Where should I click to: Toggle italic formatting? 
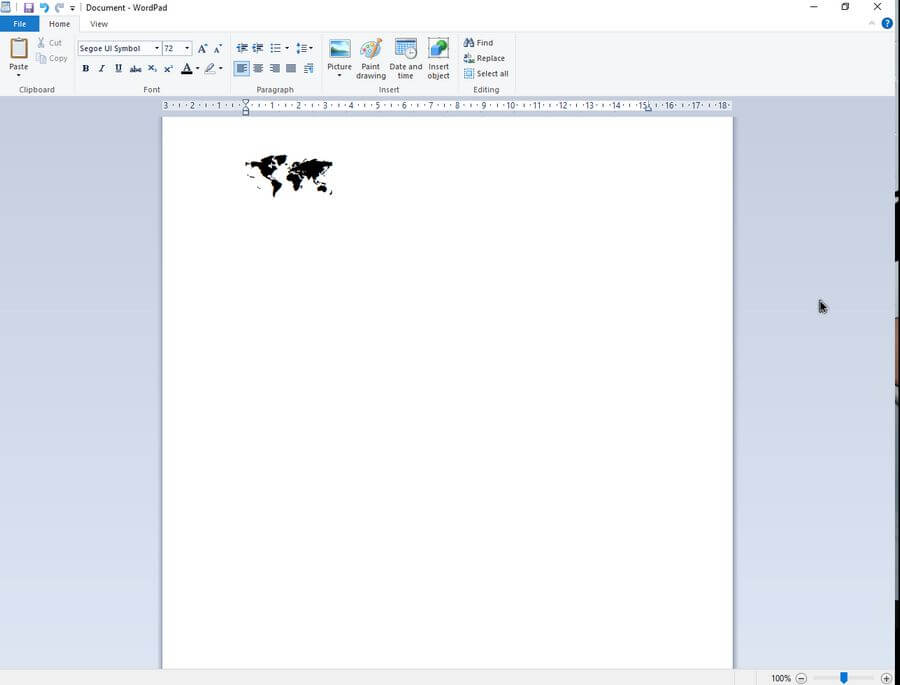click(101, 69)
